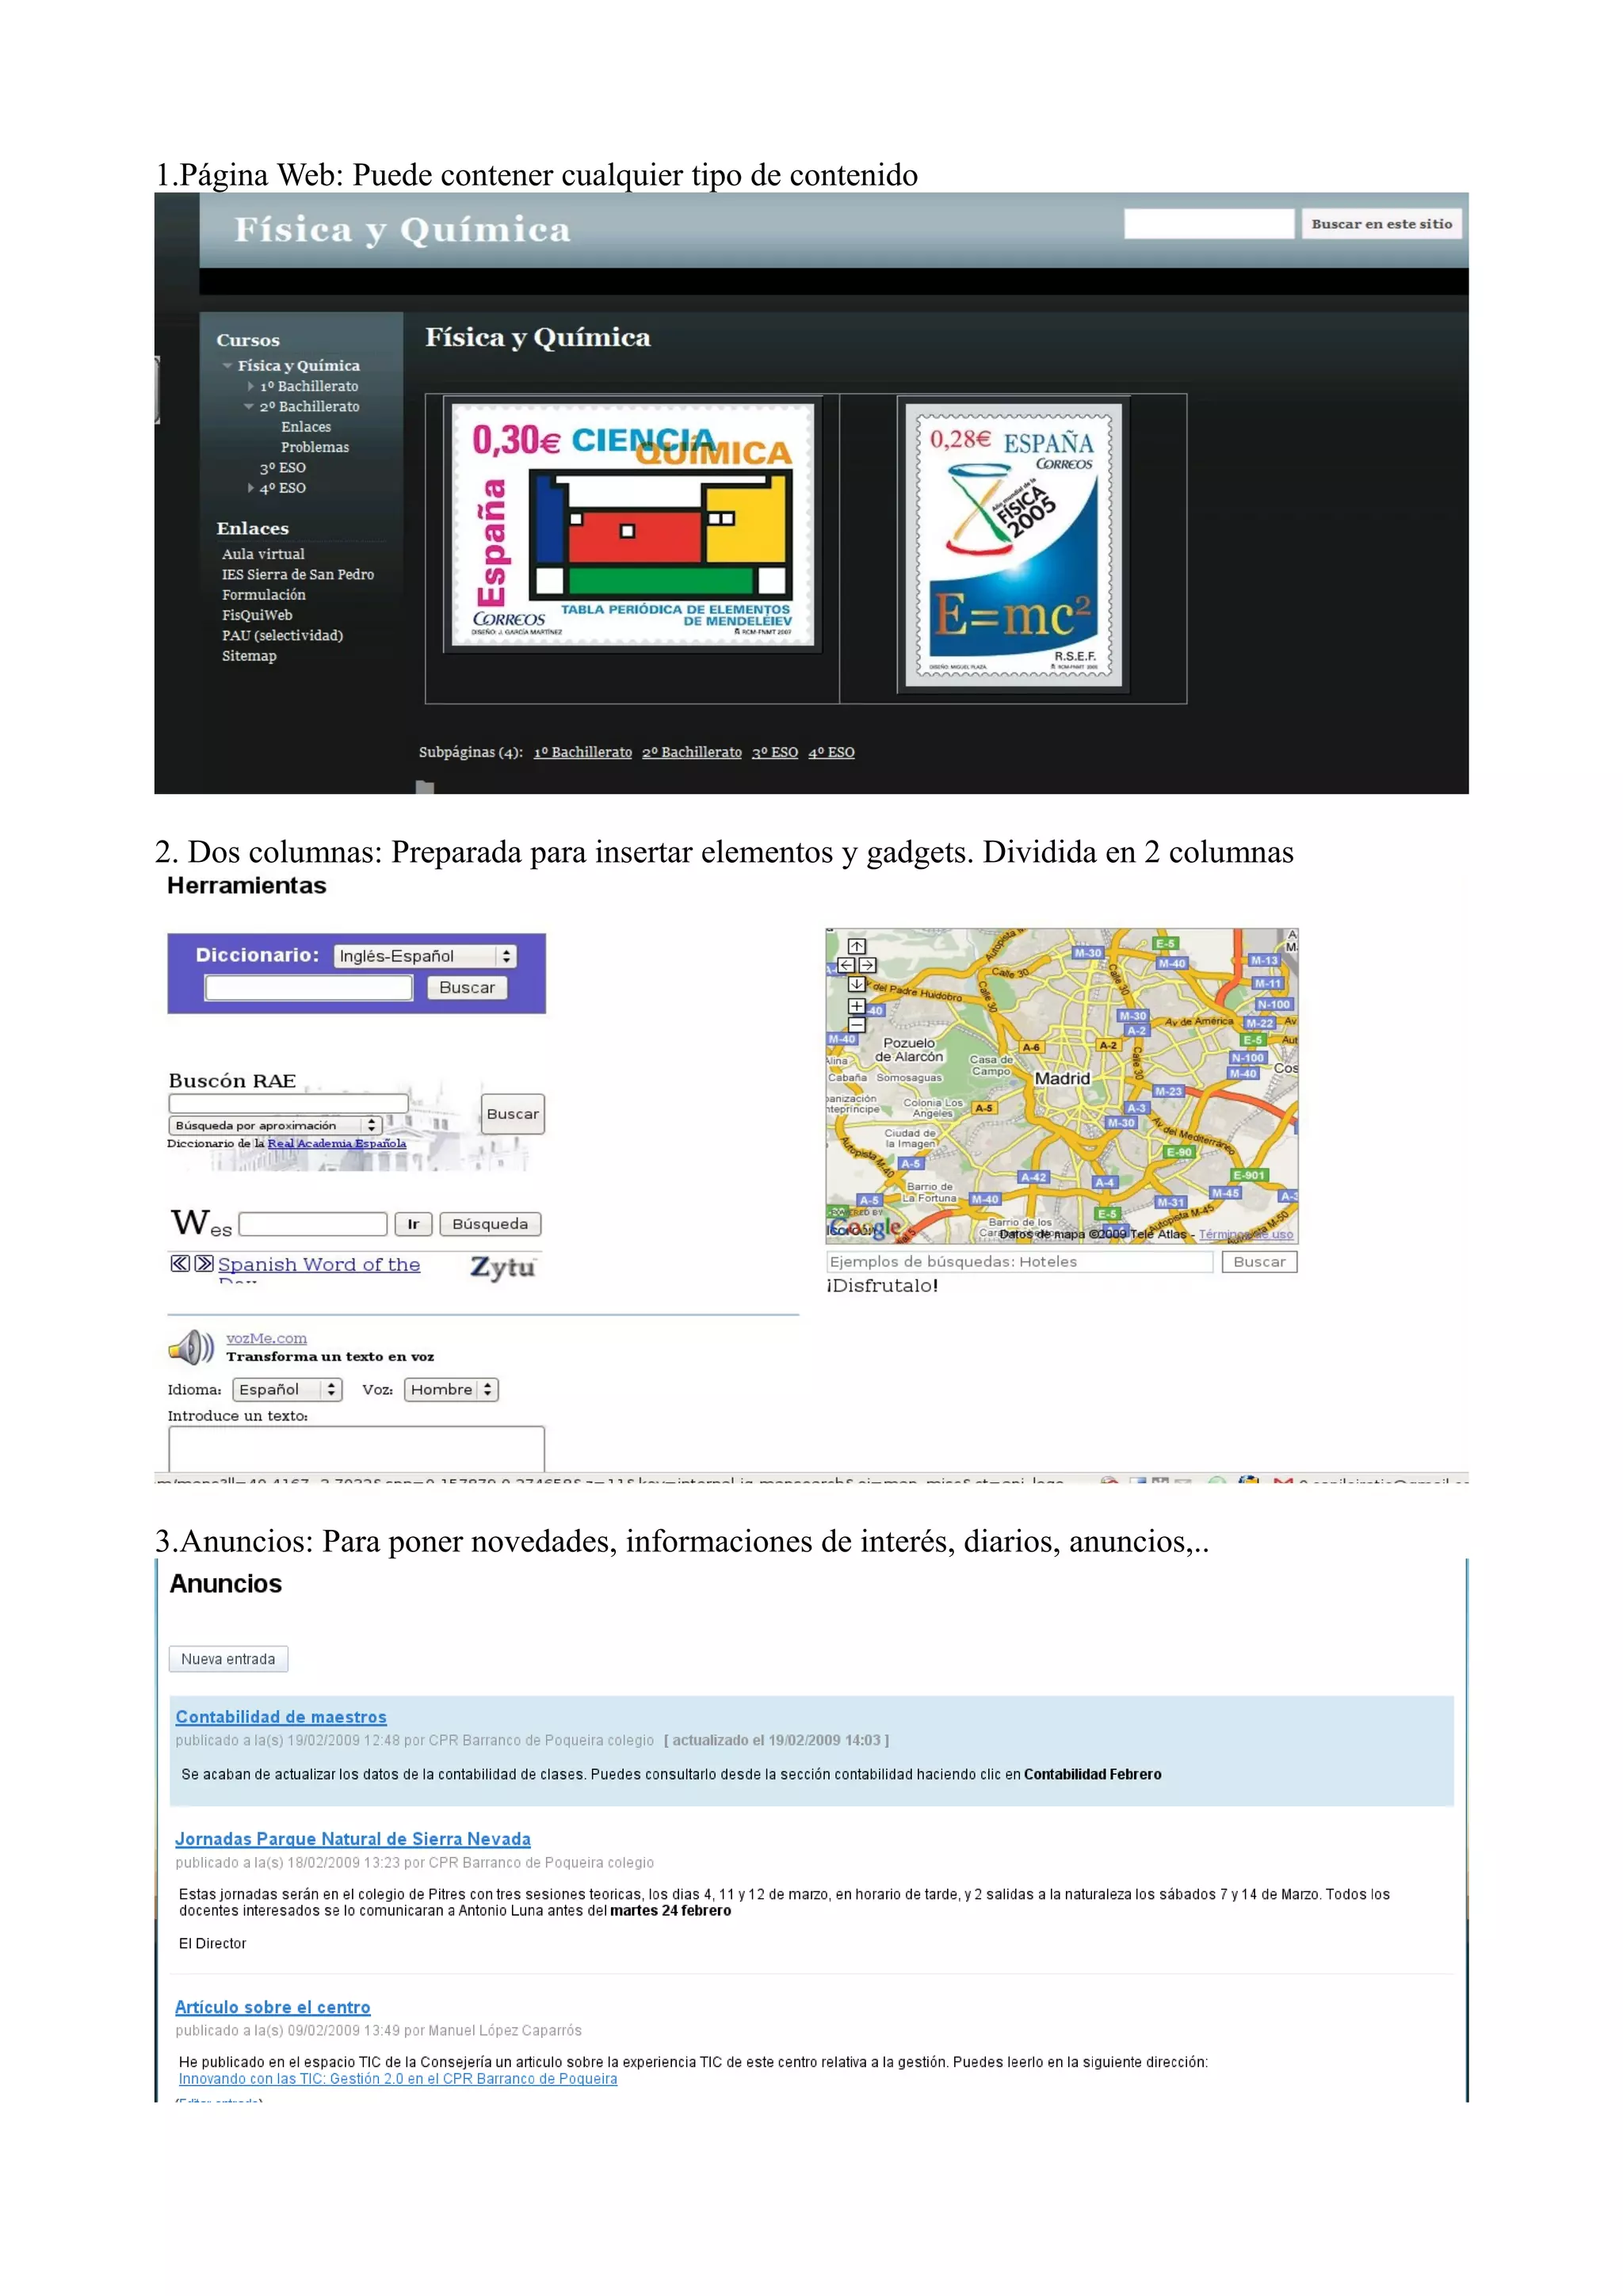Click the site search input field
Screen dimensions: 1623x2296
[1209, 224]
